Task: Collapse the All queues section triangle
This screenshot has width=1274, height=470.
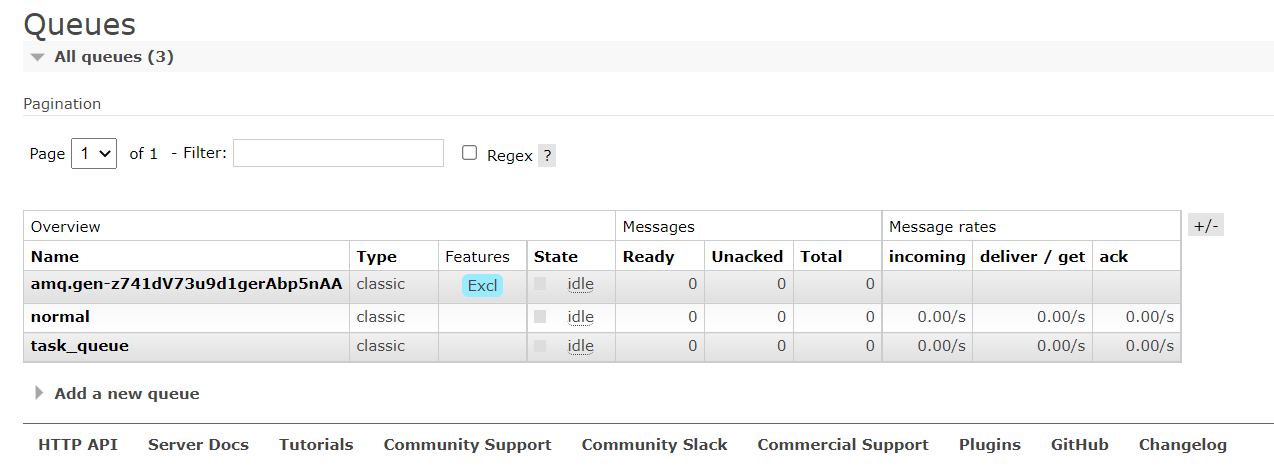Action: pyautogui.click(x=38, y=57)
